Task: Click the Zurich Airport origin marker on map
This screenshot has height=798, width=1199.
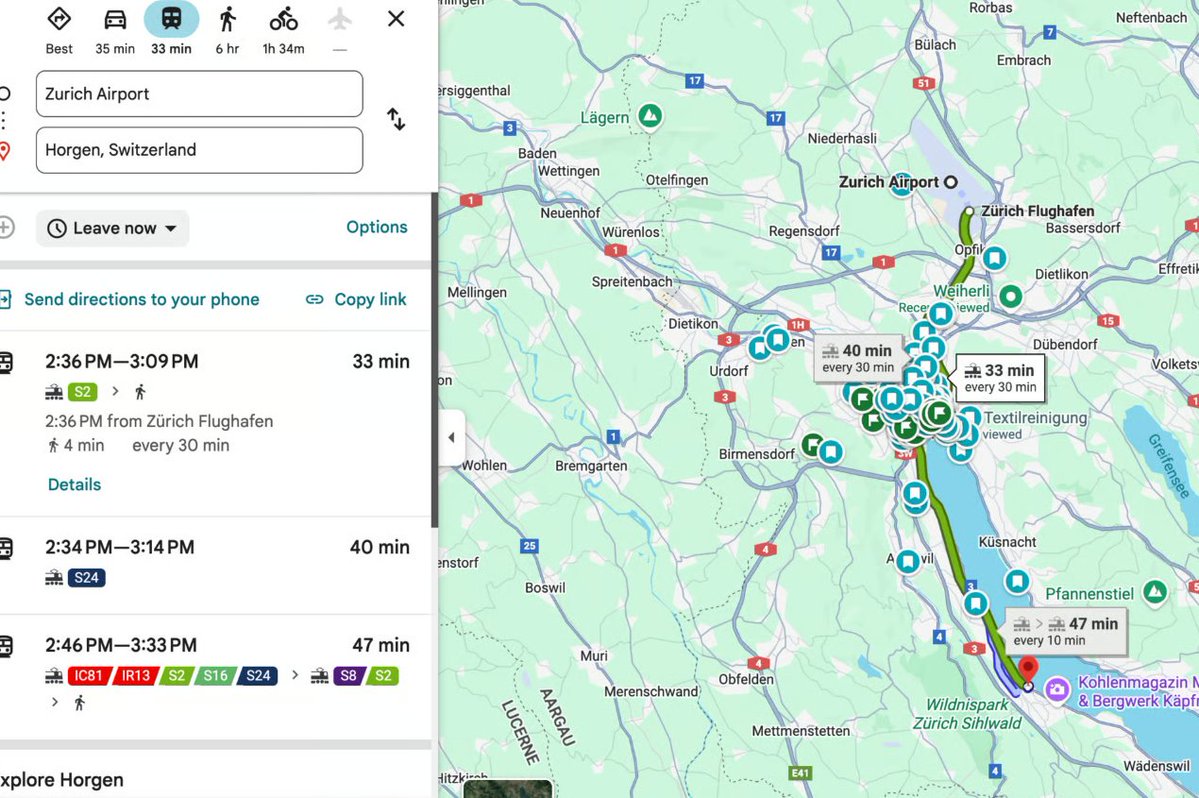Action: pos(950,182)
